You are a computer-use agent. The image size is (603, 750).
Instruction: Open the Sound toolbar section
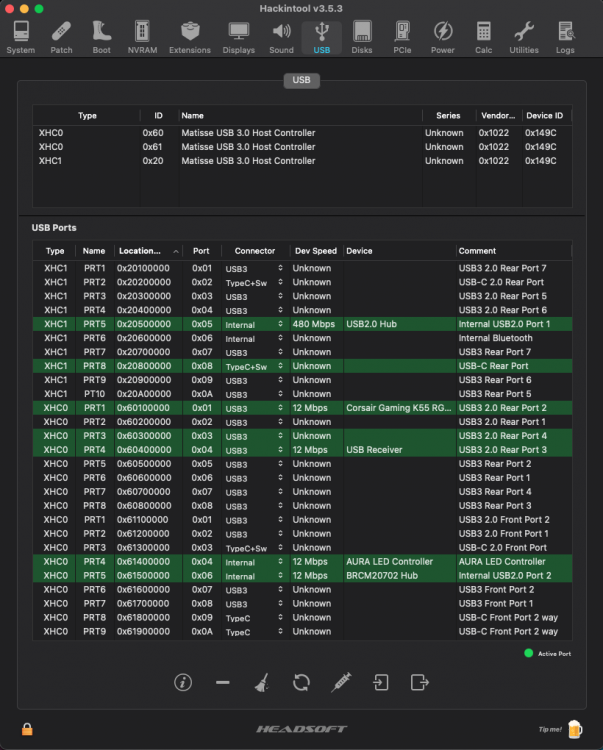coord(281,37)
